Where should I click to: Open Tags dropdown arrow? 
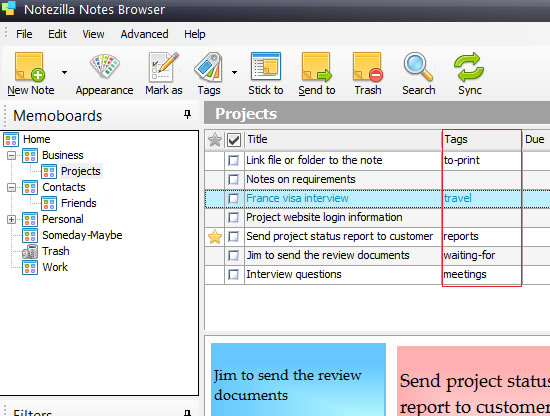point(234,72)
